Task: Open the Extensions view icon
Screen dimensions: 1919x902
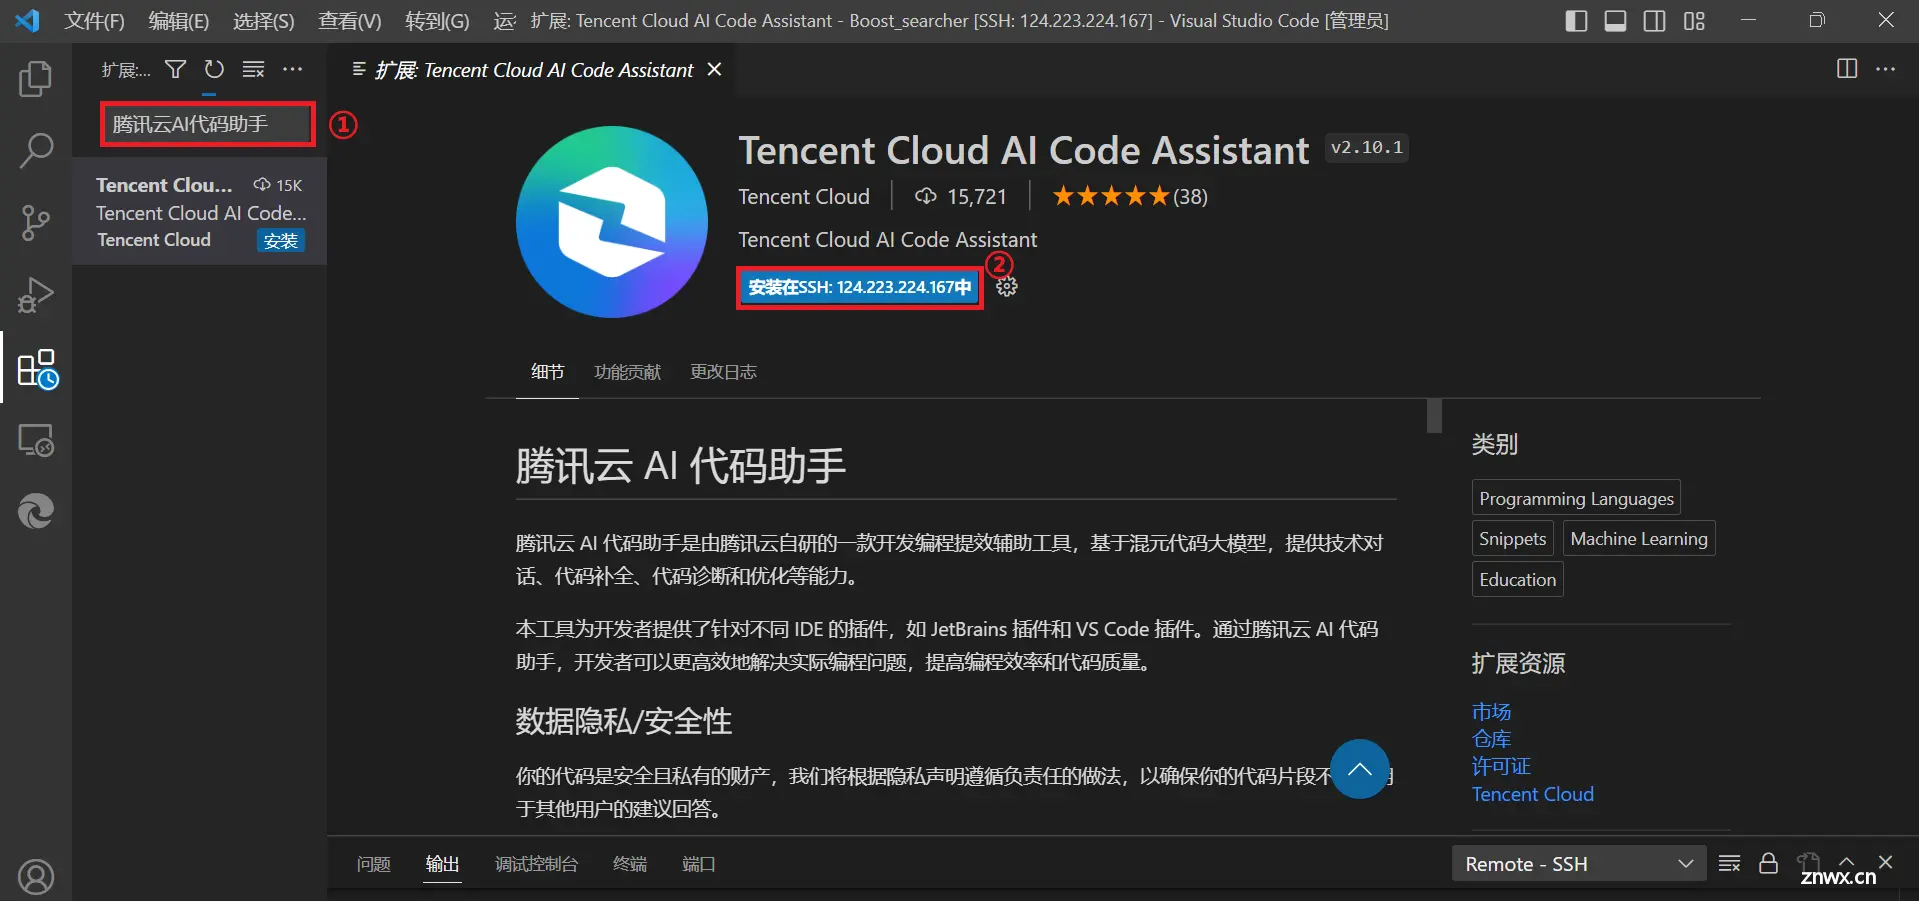Action: pos(37,368)
